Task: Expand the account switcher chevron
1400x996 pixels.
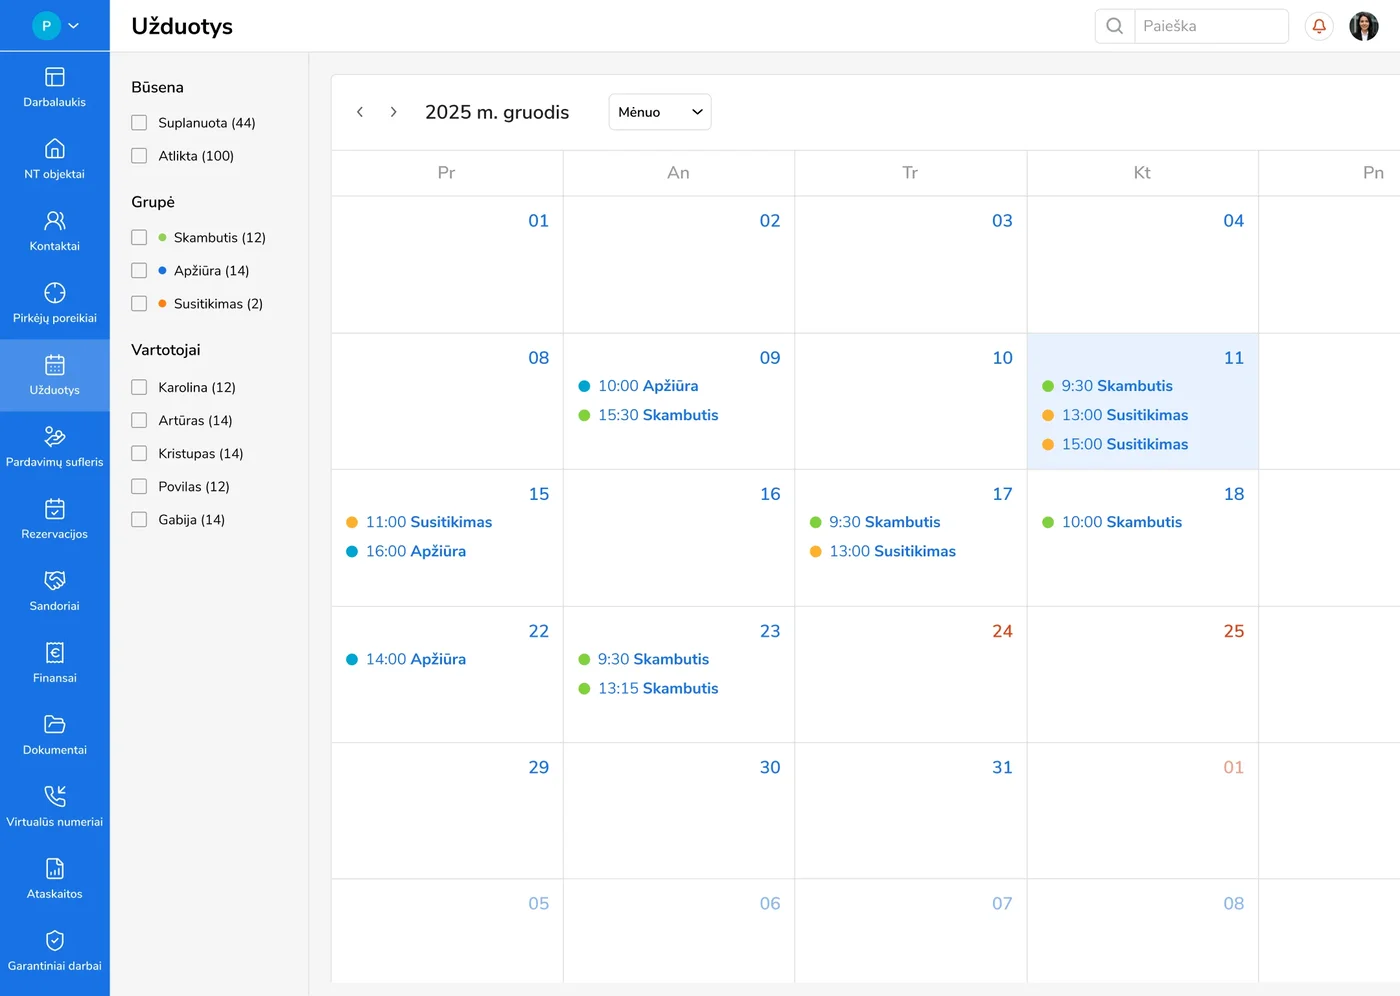Action: [74, 26]
